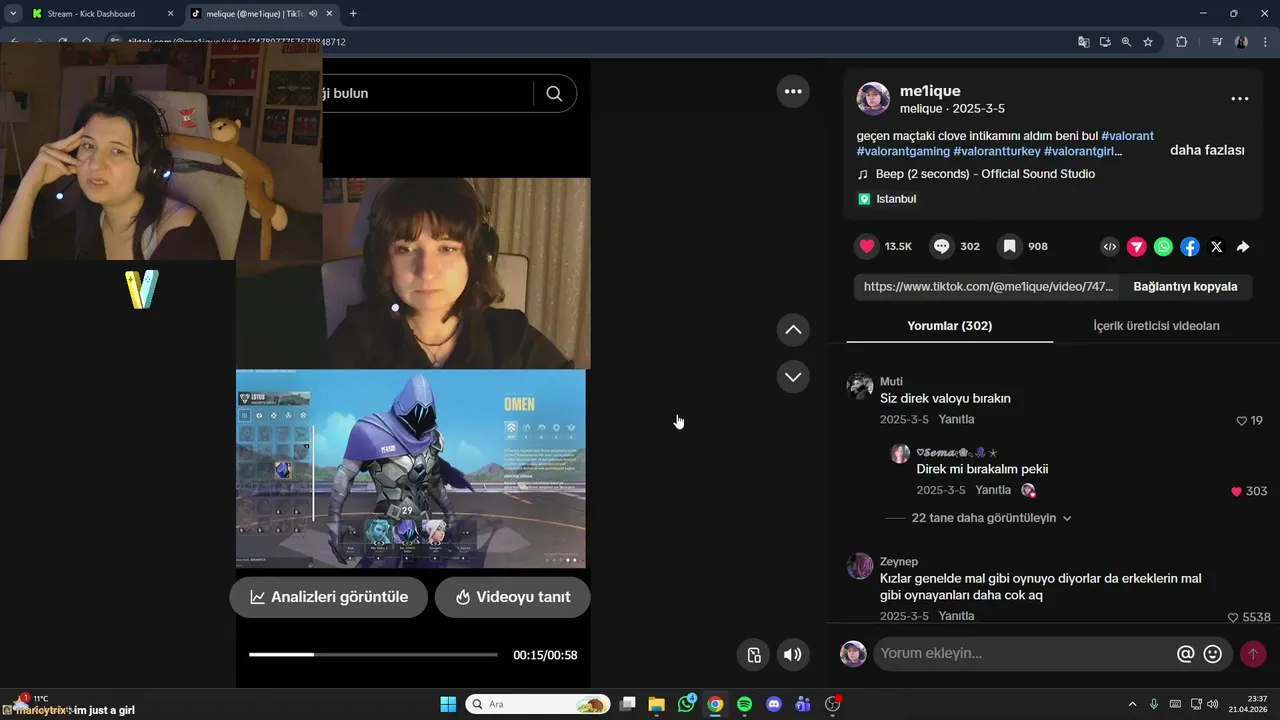Click the mention @ icon in comment box

1186,654
